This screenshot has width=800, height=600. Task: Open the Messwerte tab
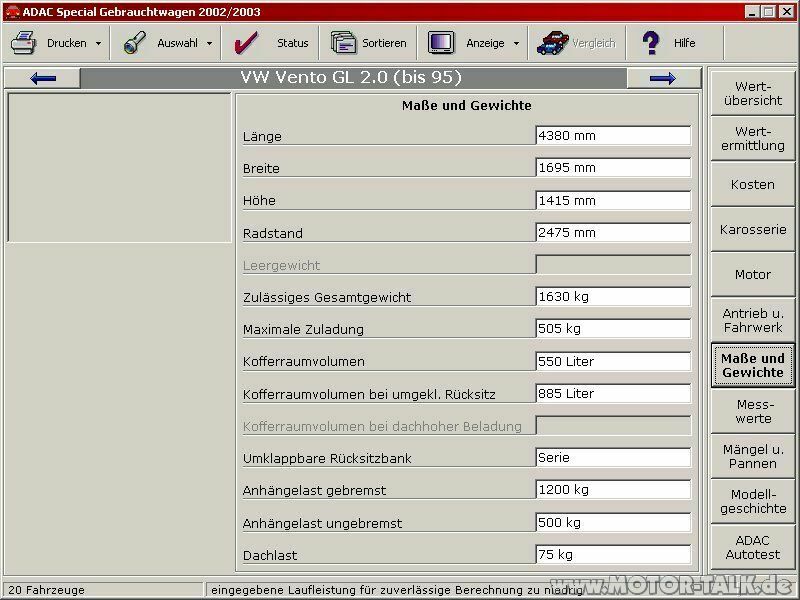pyautogui.click(x=753, y=411)
